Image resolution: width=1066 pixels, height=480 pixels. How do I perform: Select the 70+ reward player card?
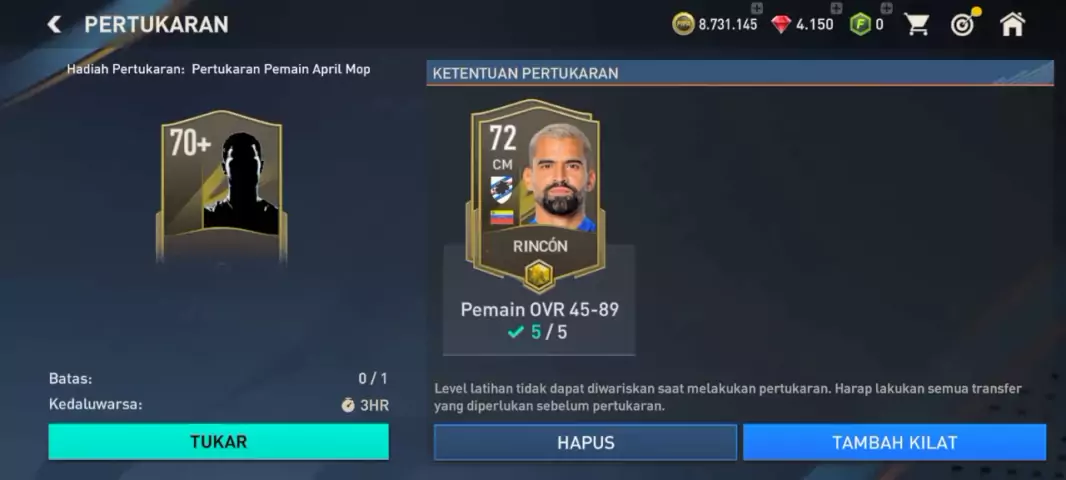point(222,185)
